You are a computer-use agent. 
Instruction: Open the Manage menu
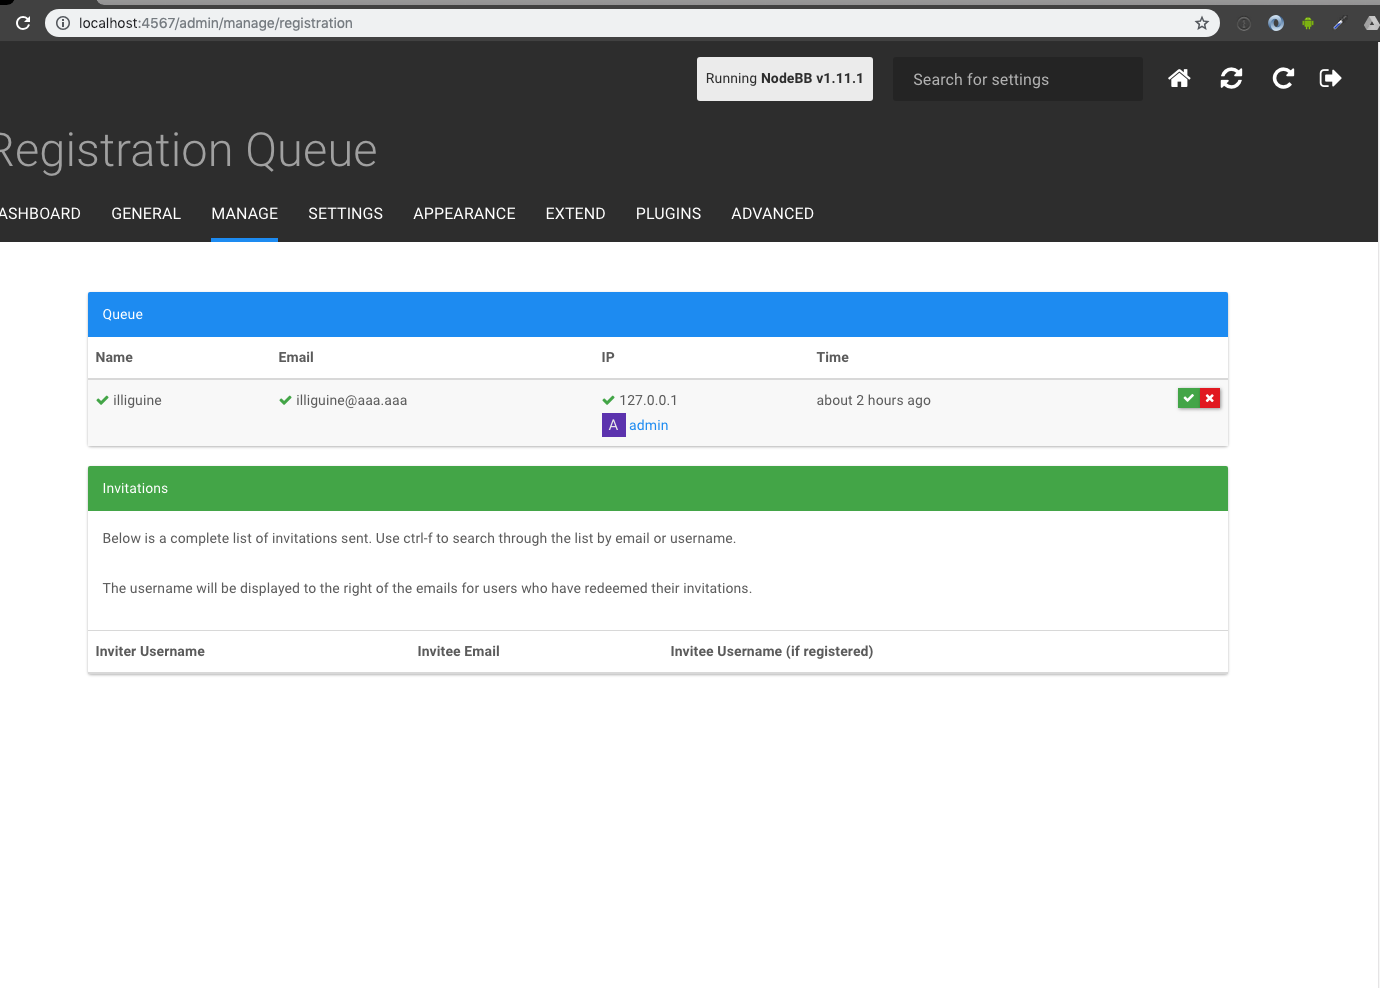(x=244, y=213)
